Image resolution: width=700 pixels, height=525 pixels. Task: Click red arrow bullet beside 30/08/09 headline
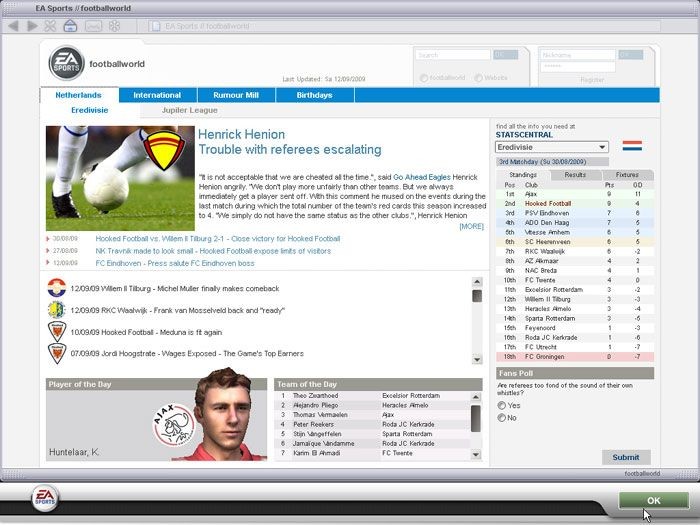[48, 239]
